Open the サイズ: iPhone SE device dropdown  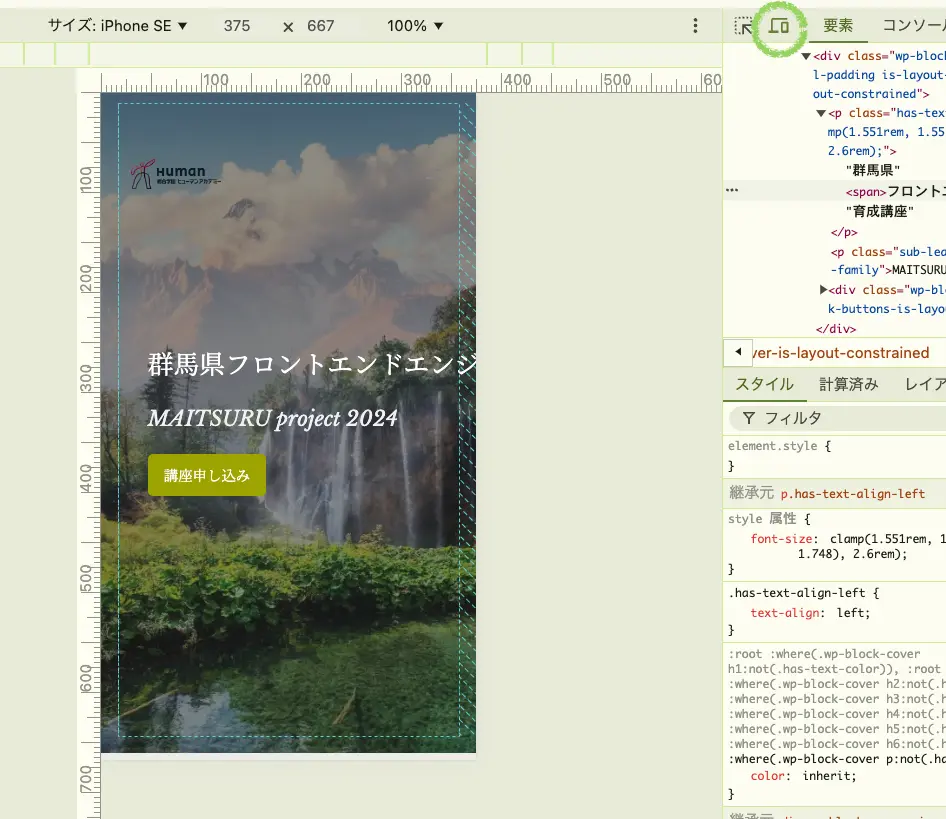click(118, 26)
